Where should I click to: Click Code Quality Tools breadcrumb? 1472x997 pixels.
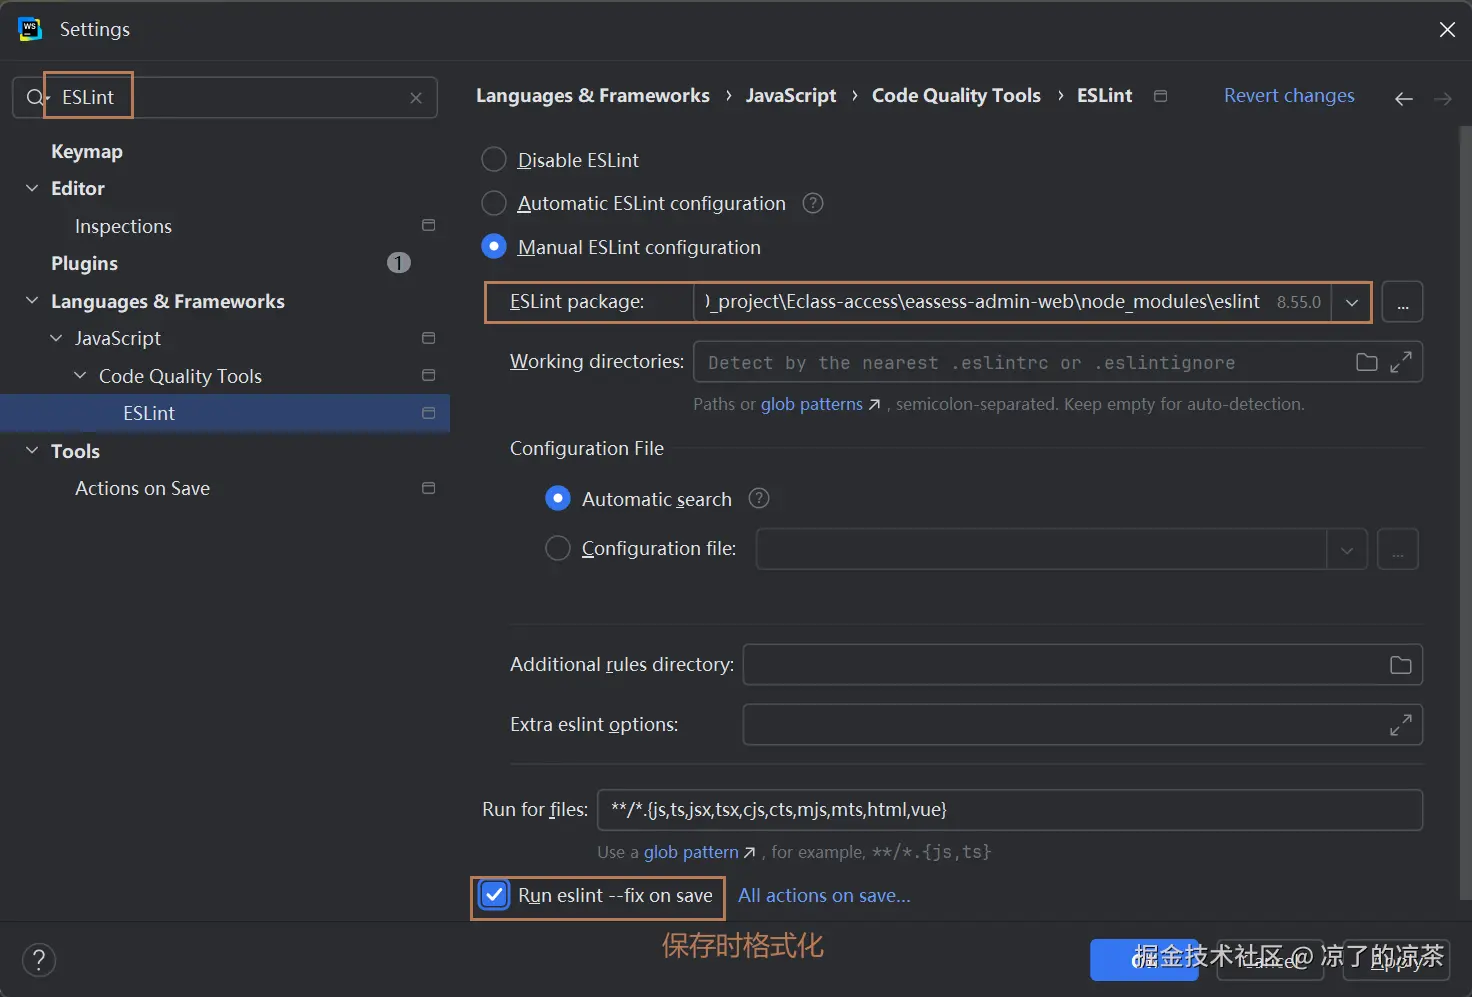click(x=956, y=96)
